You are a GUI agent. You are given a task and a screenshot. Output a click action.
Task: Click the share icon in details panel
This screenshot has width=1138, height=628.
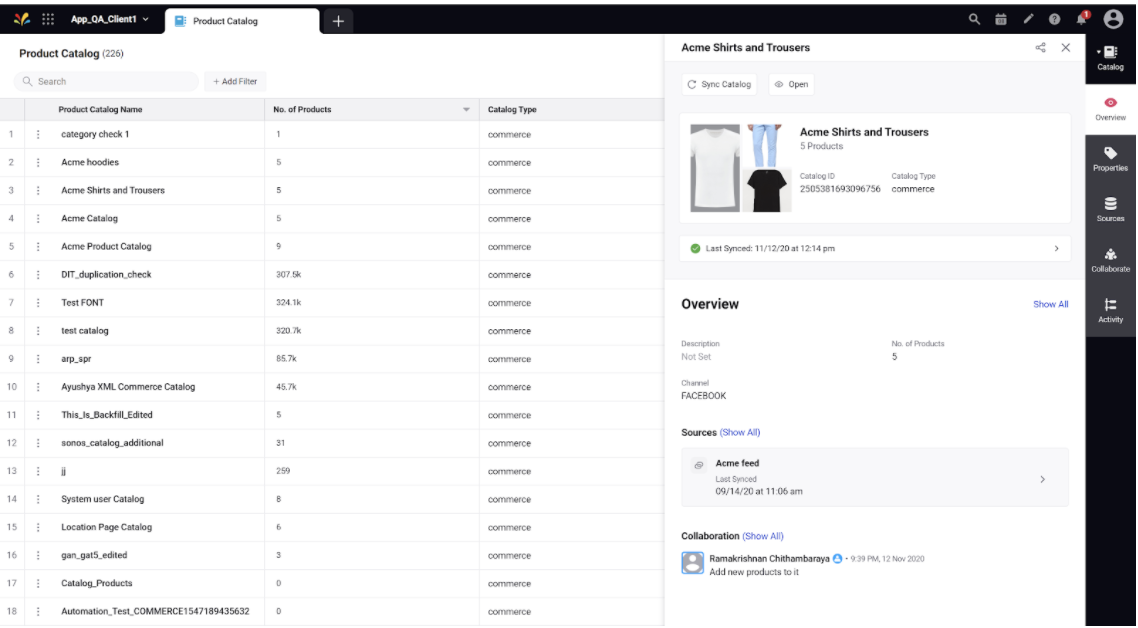[x=1040, y=48]
